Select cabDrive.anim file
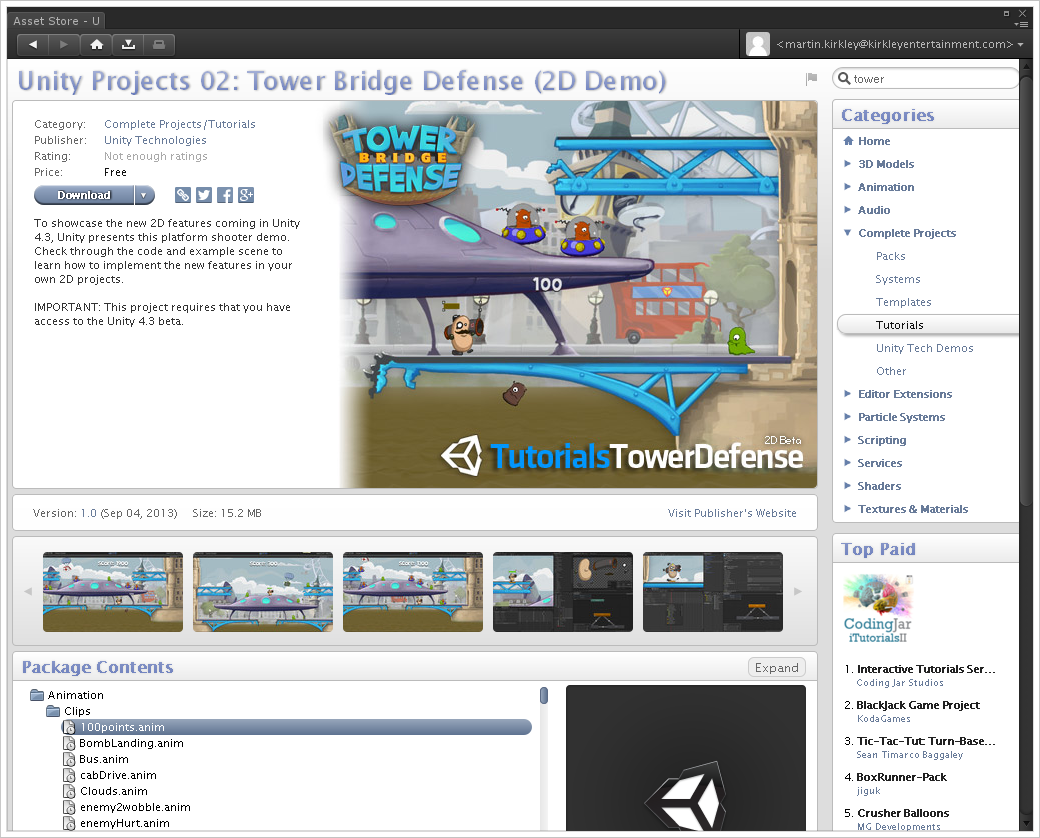 [118, 775]
